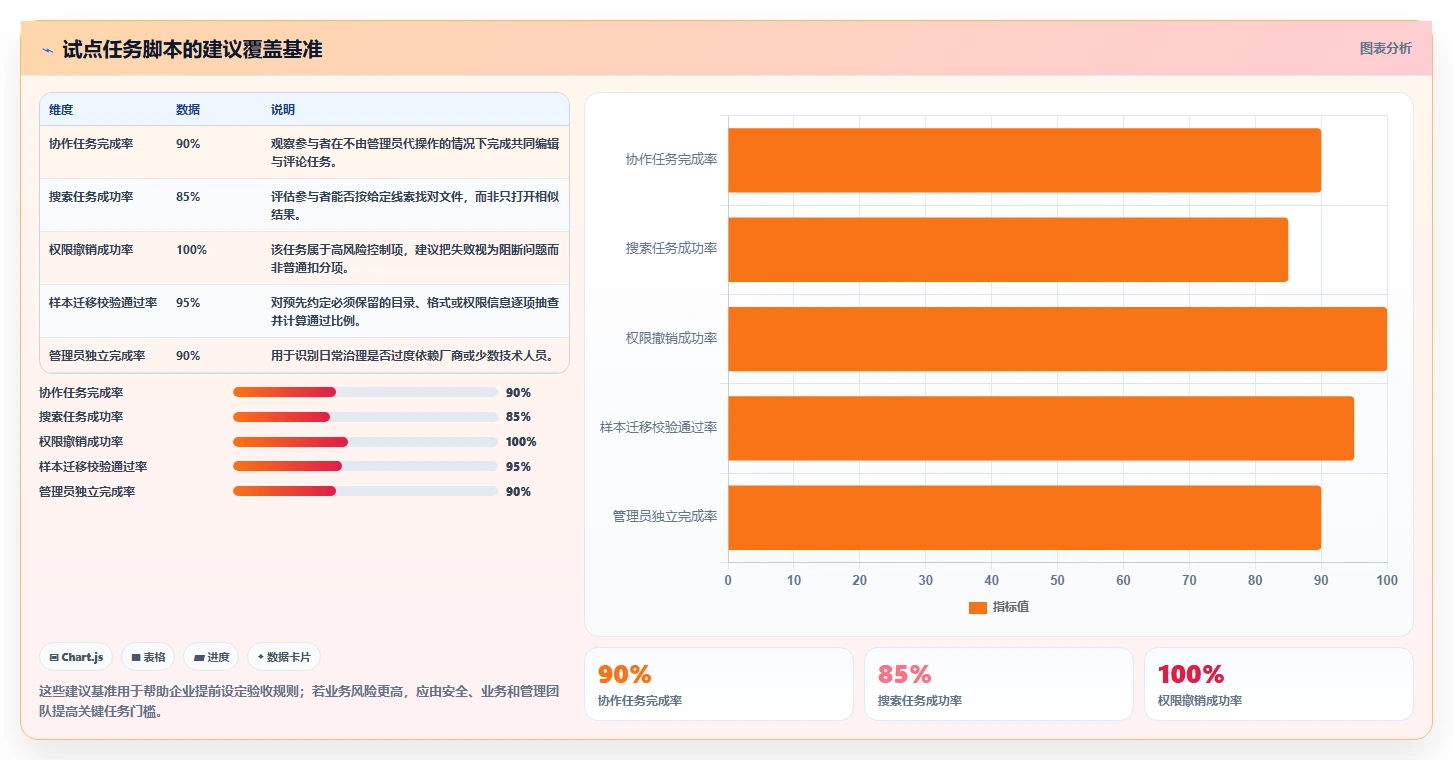
Task: Click the x-axis tick label 50
Action: point(1057,580)
